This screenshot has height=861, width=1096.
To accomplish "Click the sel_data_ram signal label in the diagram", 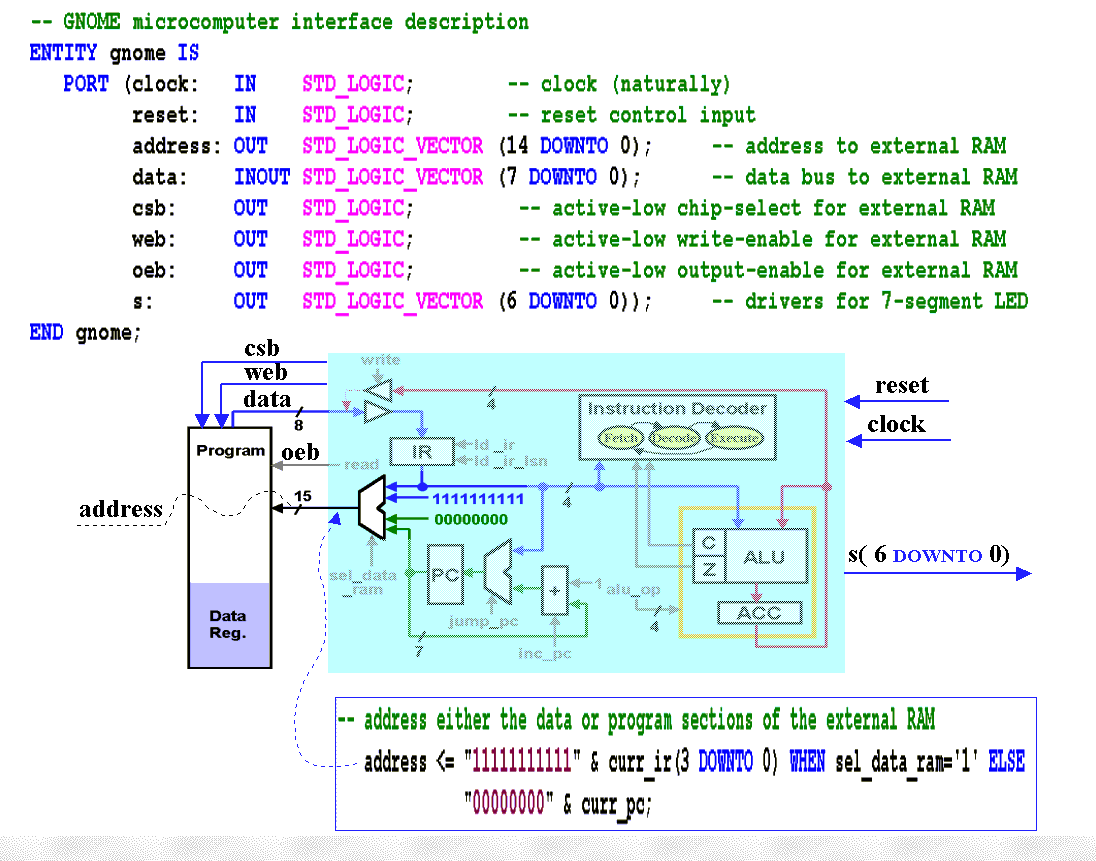I will click(363, 582).
